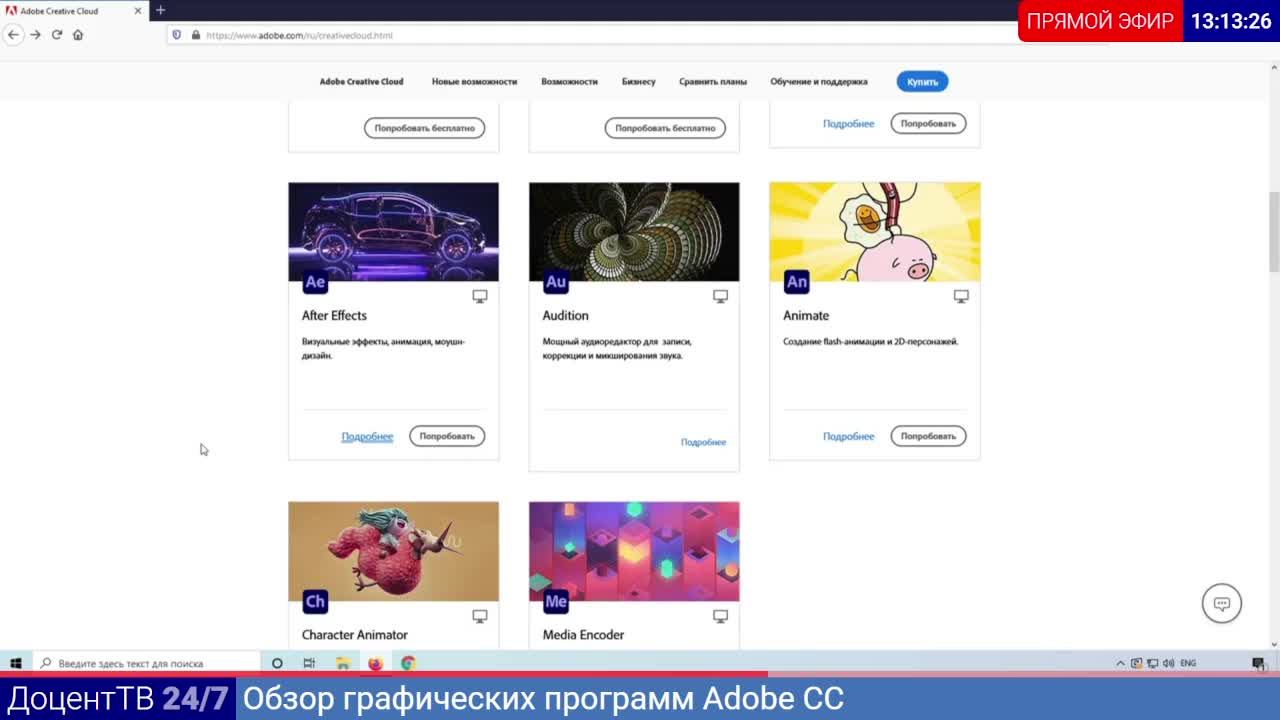Open the Windows Start menu
The image size is (1280, 720).
[x=16, y=663]
